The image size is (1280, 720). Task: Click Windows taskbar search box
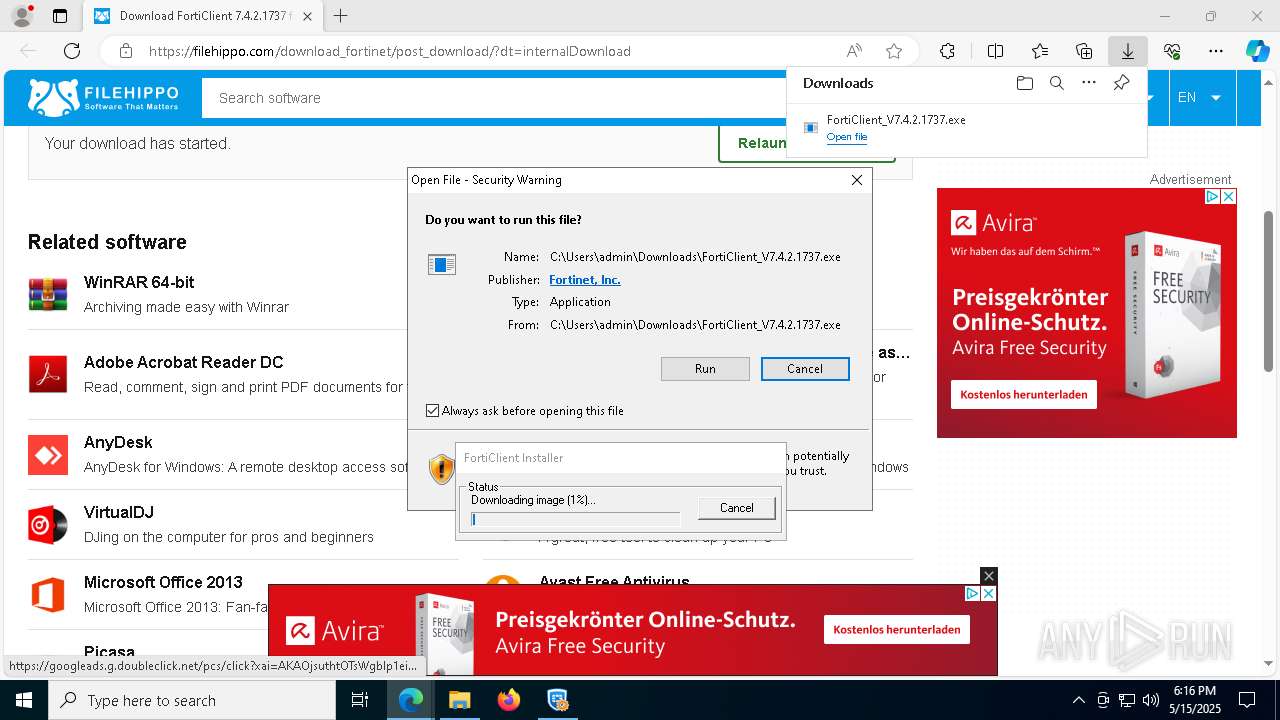point(192,700)
